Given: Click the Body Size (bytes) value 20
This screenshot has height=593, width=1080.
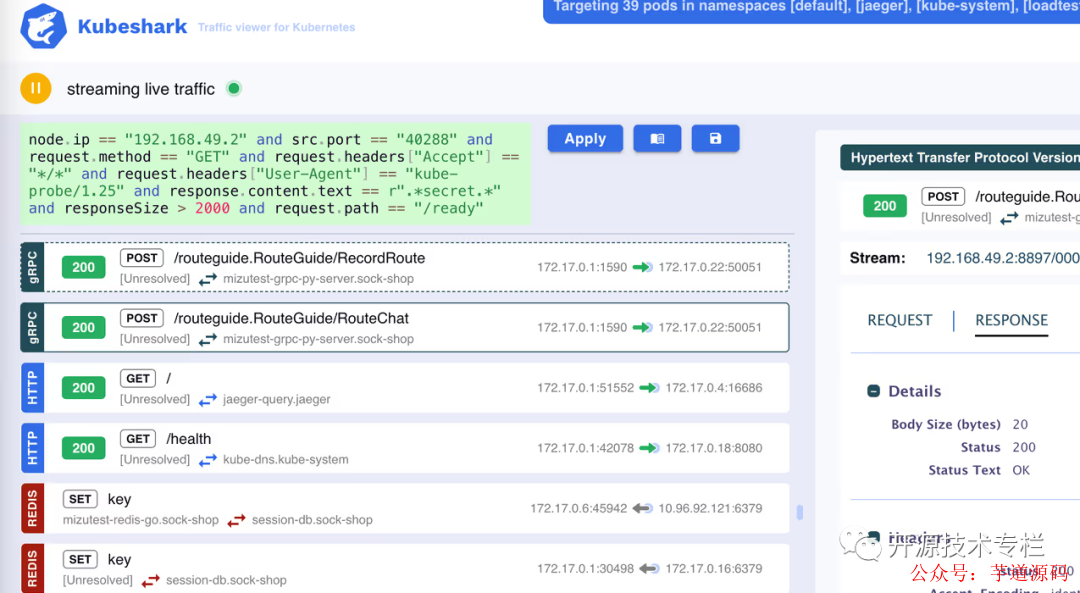Looking at the screenshot, I should click(x=1020, y=424).
